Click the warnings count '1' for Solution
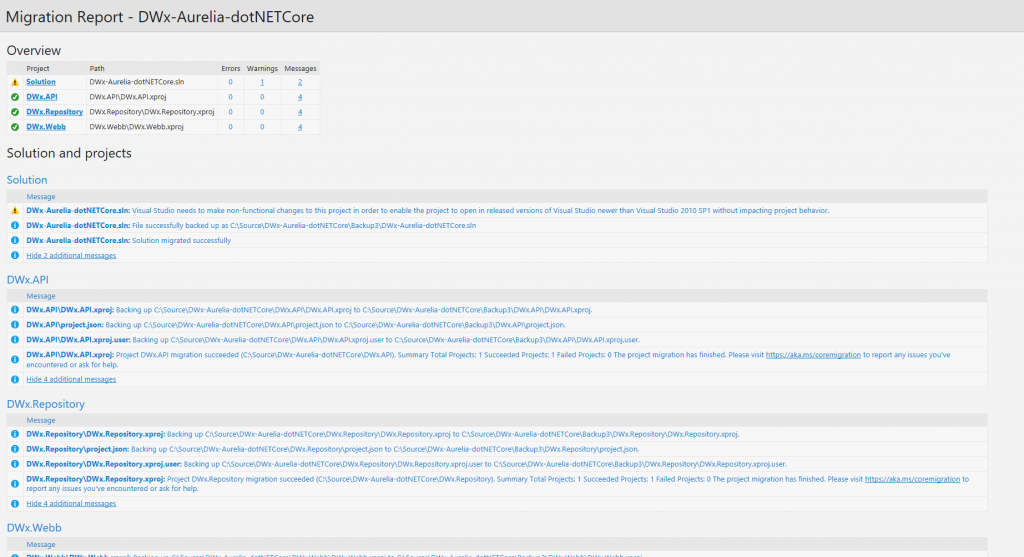Viewport: 1024px width, 557px height. 262,82
